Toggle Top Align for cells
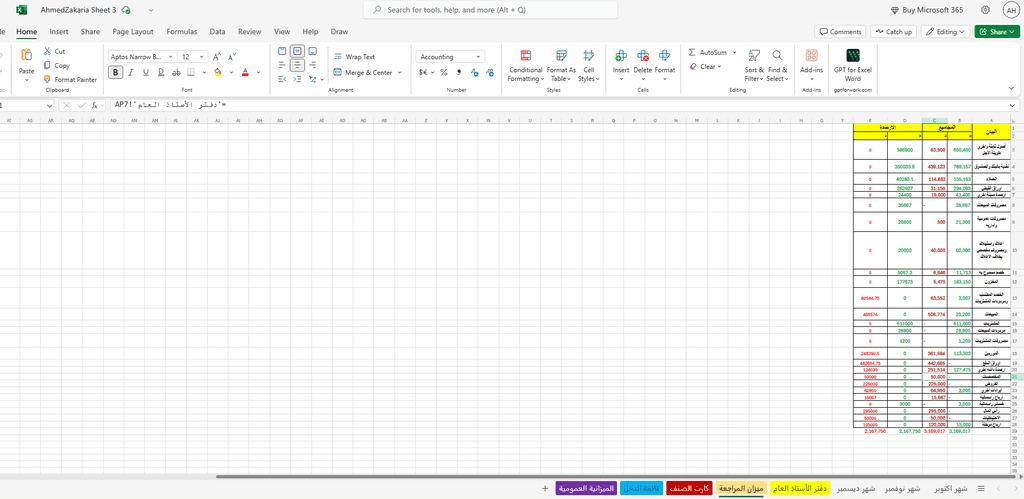Screen dimensions: 1024x499 pos(282,51)
